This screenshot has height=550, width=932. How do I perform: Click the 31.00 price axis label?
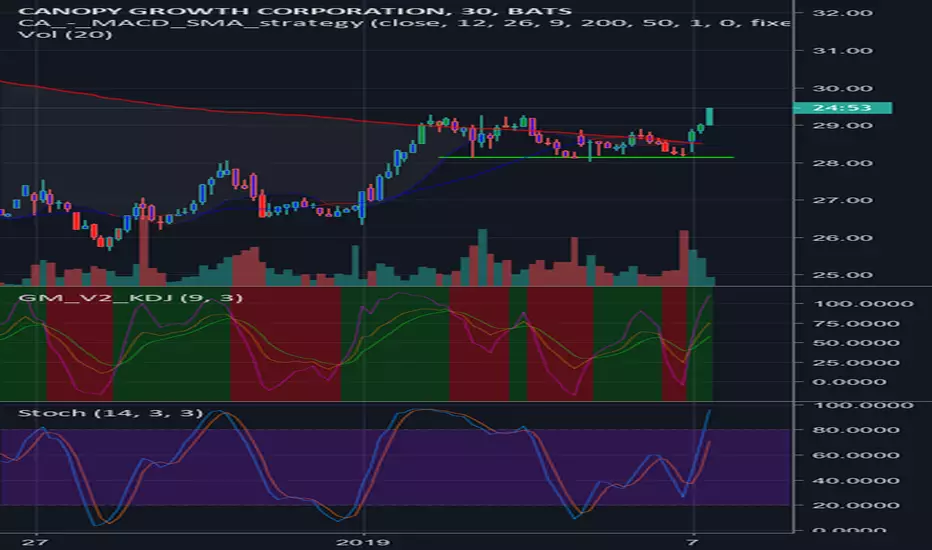click(843, 51)
